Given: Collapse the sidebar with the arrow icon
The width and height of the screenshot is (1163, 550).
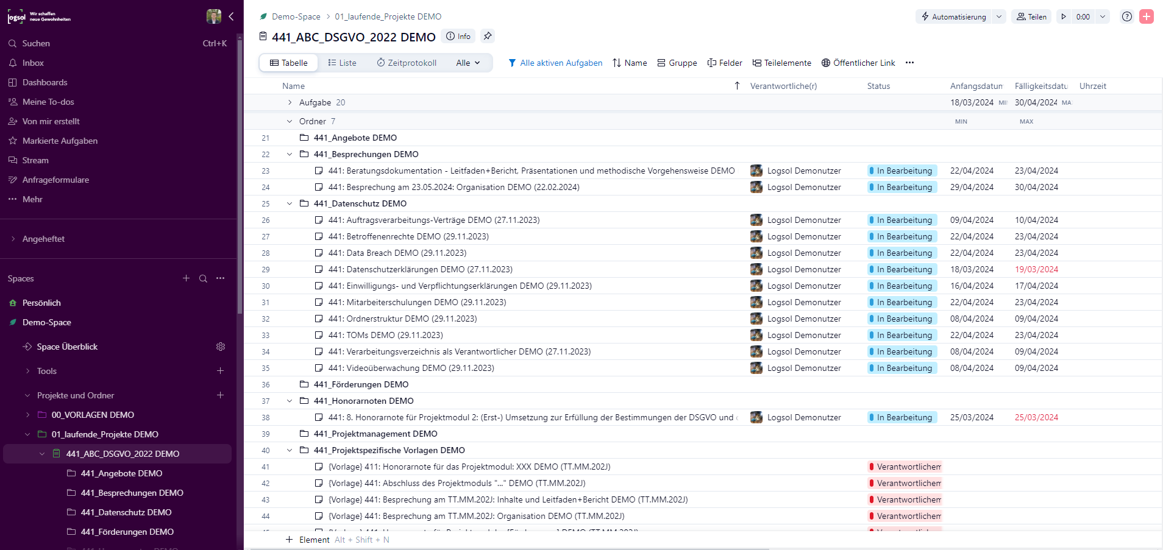Looking at the screenshot, I should (231, 17).
